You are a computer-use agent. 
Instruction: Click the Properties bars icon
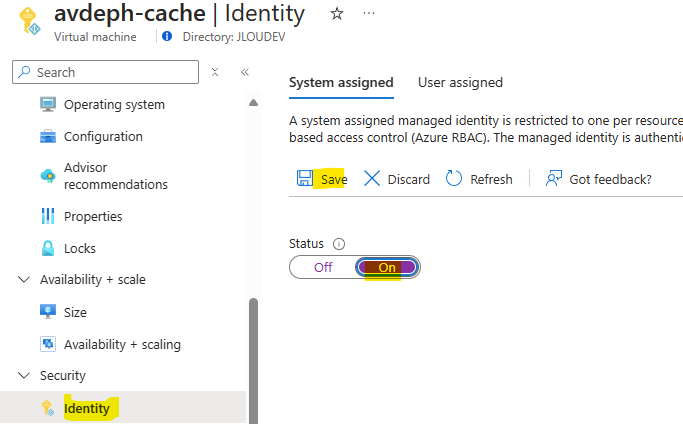48,216
